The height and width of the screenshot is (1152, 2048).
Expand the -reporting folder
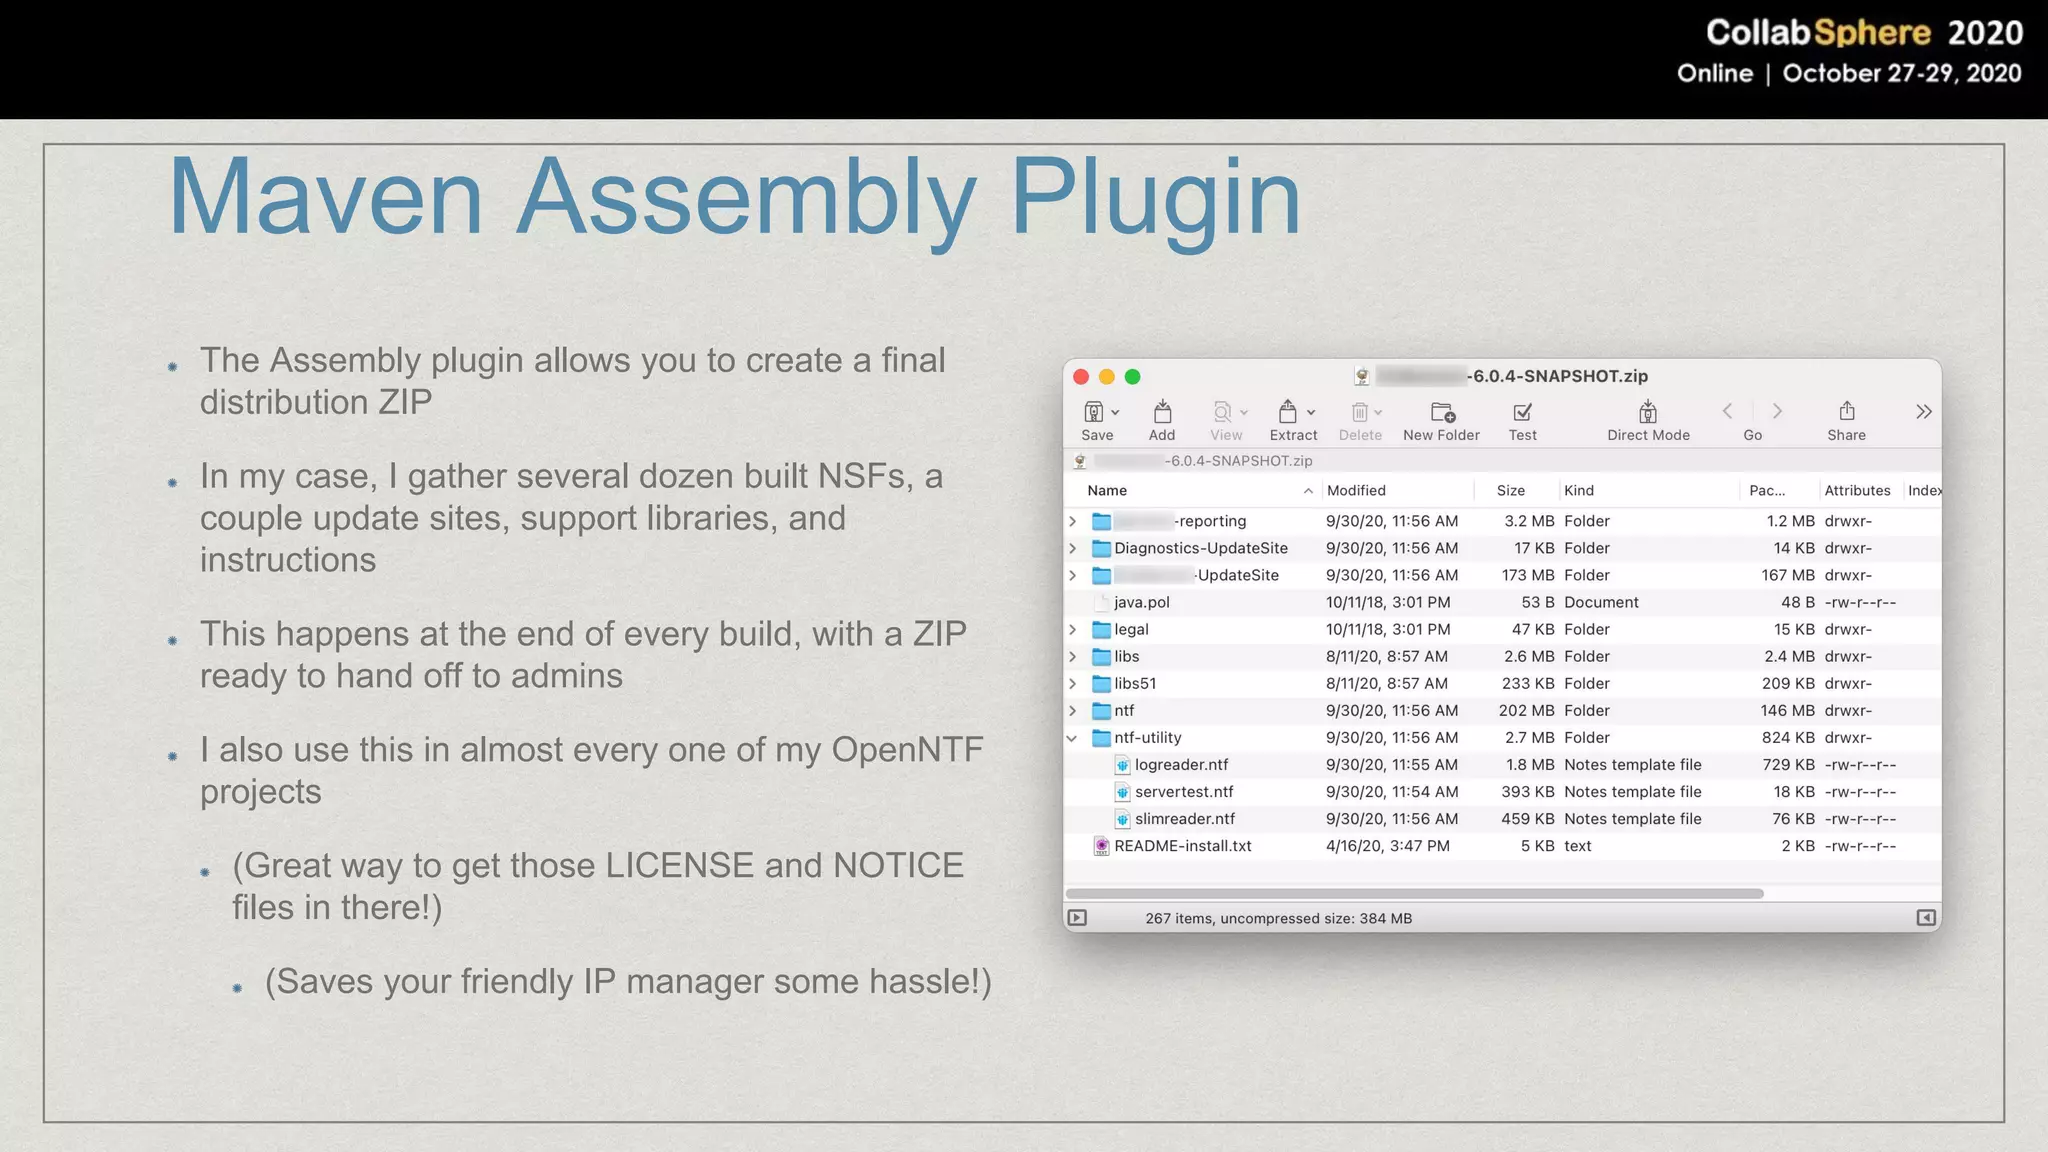(1073, 521)
